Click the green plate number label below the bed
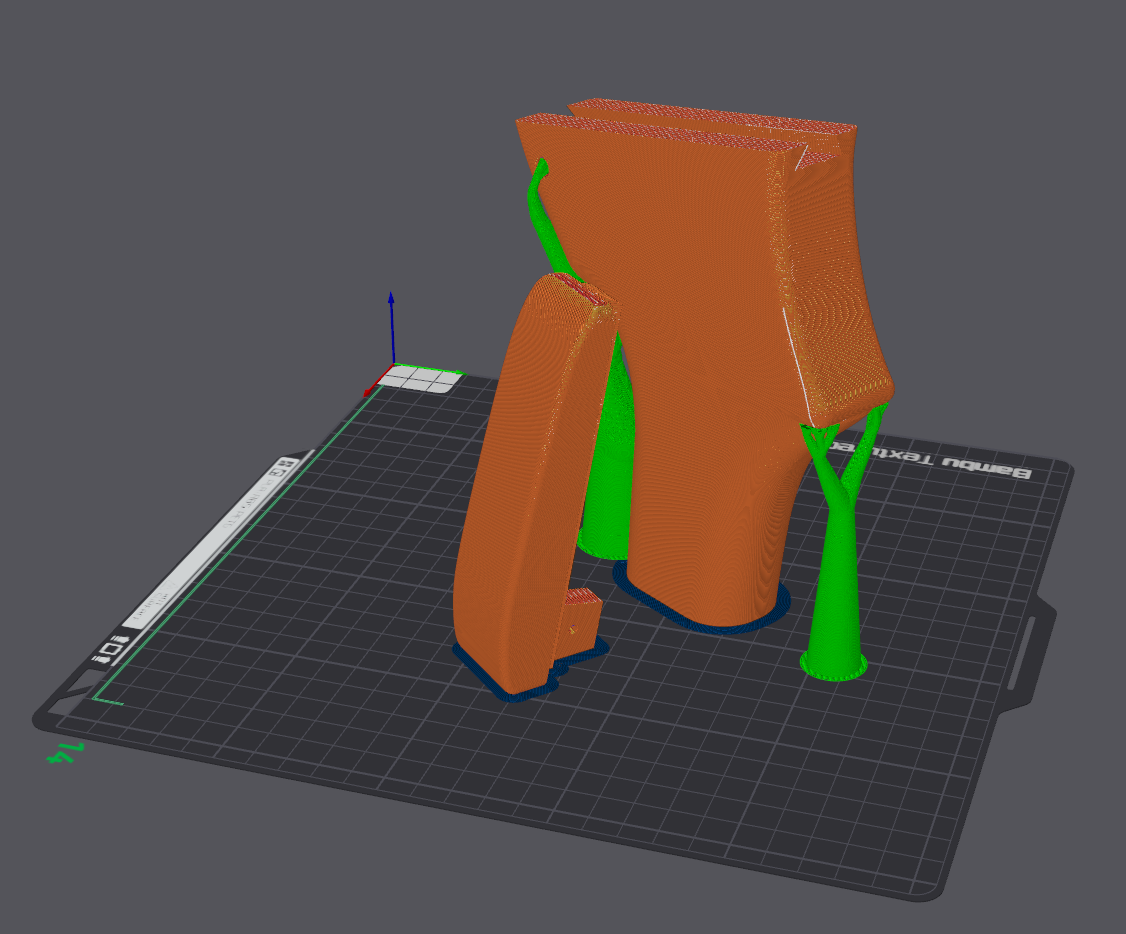1126x934 pixels. coord(66,752)
